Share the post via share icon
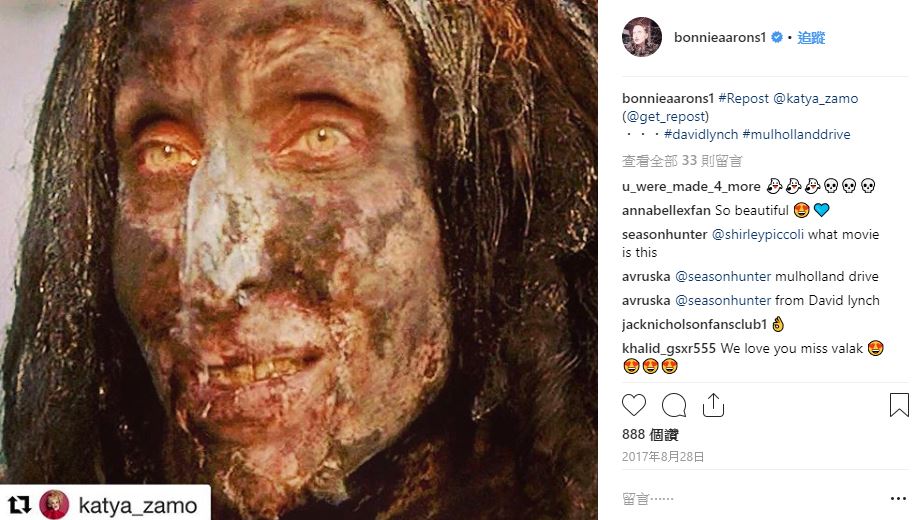Screen dimensions: 912x520 pos(713,405)
